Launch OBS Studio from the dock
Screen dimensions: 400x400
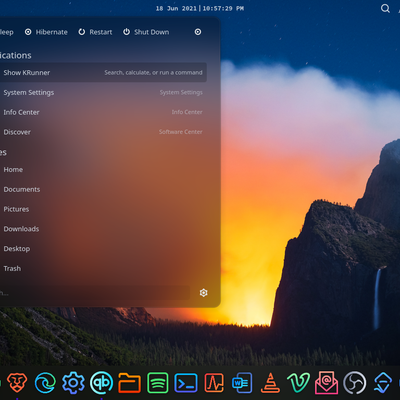pyautogui.click(x=355, y=383)
